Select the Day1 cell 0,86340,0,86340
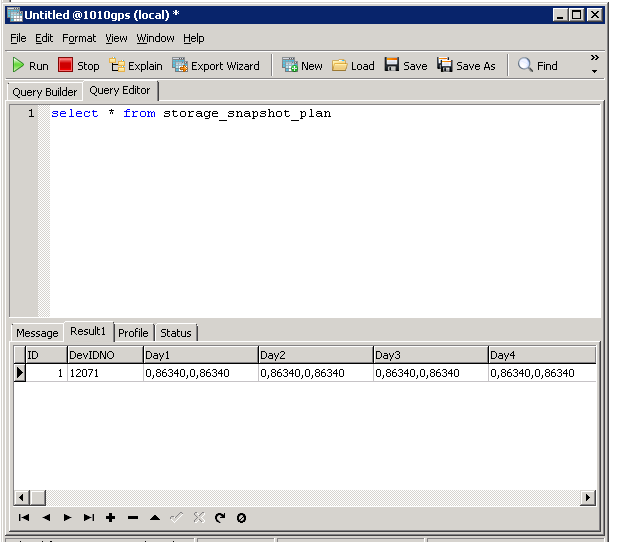 pyautogui.click(x=201, y=373)
